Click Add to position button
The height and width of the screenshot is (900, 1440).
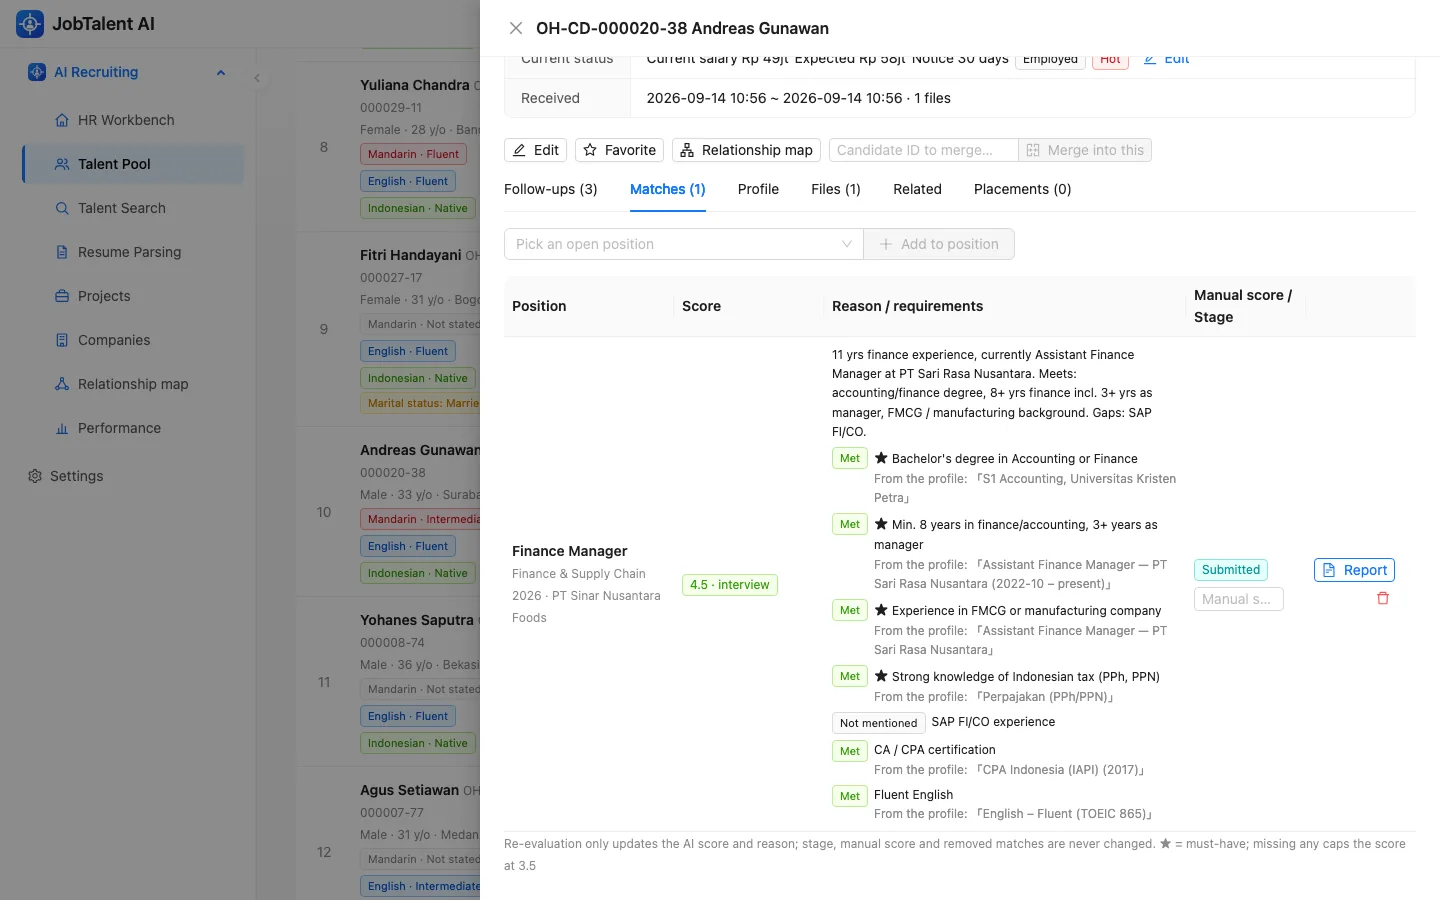(x=939, y=244)
